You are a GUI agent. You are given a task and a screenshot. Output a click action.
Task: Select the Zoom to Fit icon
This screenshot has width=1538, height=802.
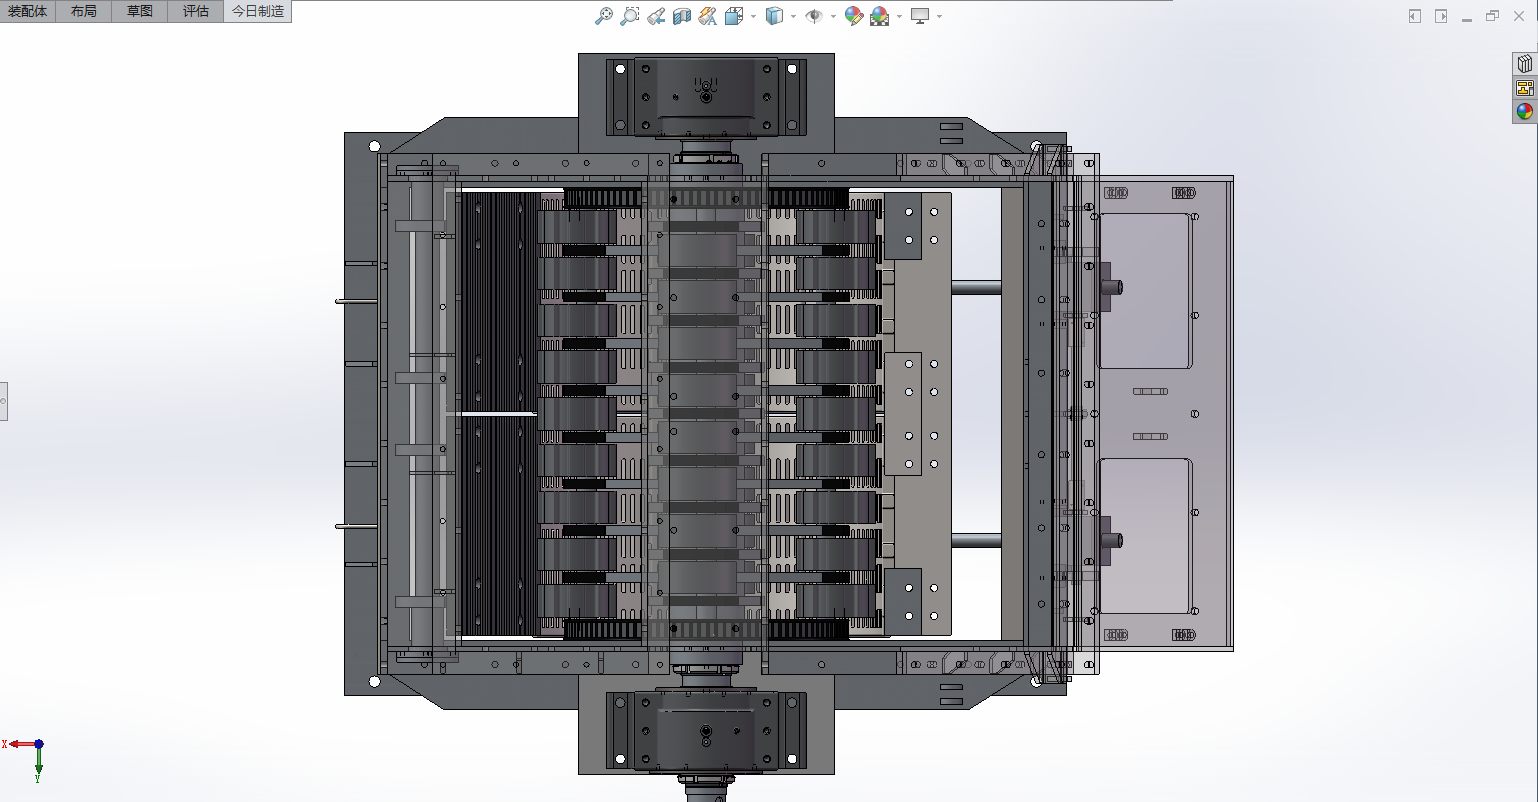click(603, 16)
